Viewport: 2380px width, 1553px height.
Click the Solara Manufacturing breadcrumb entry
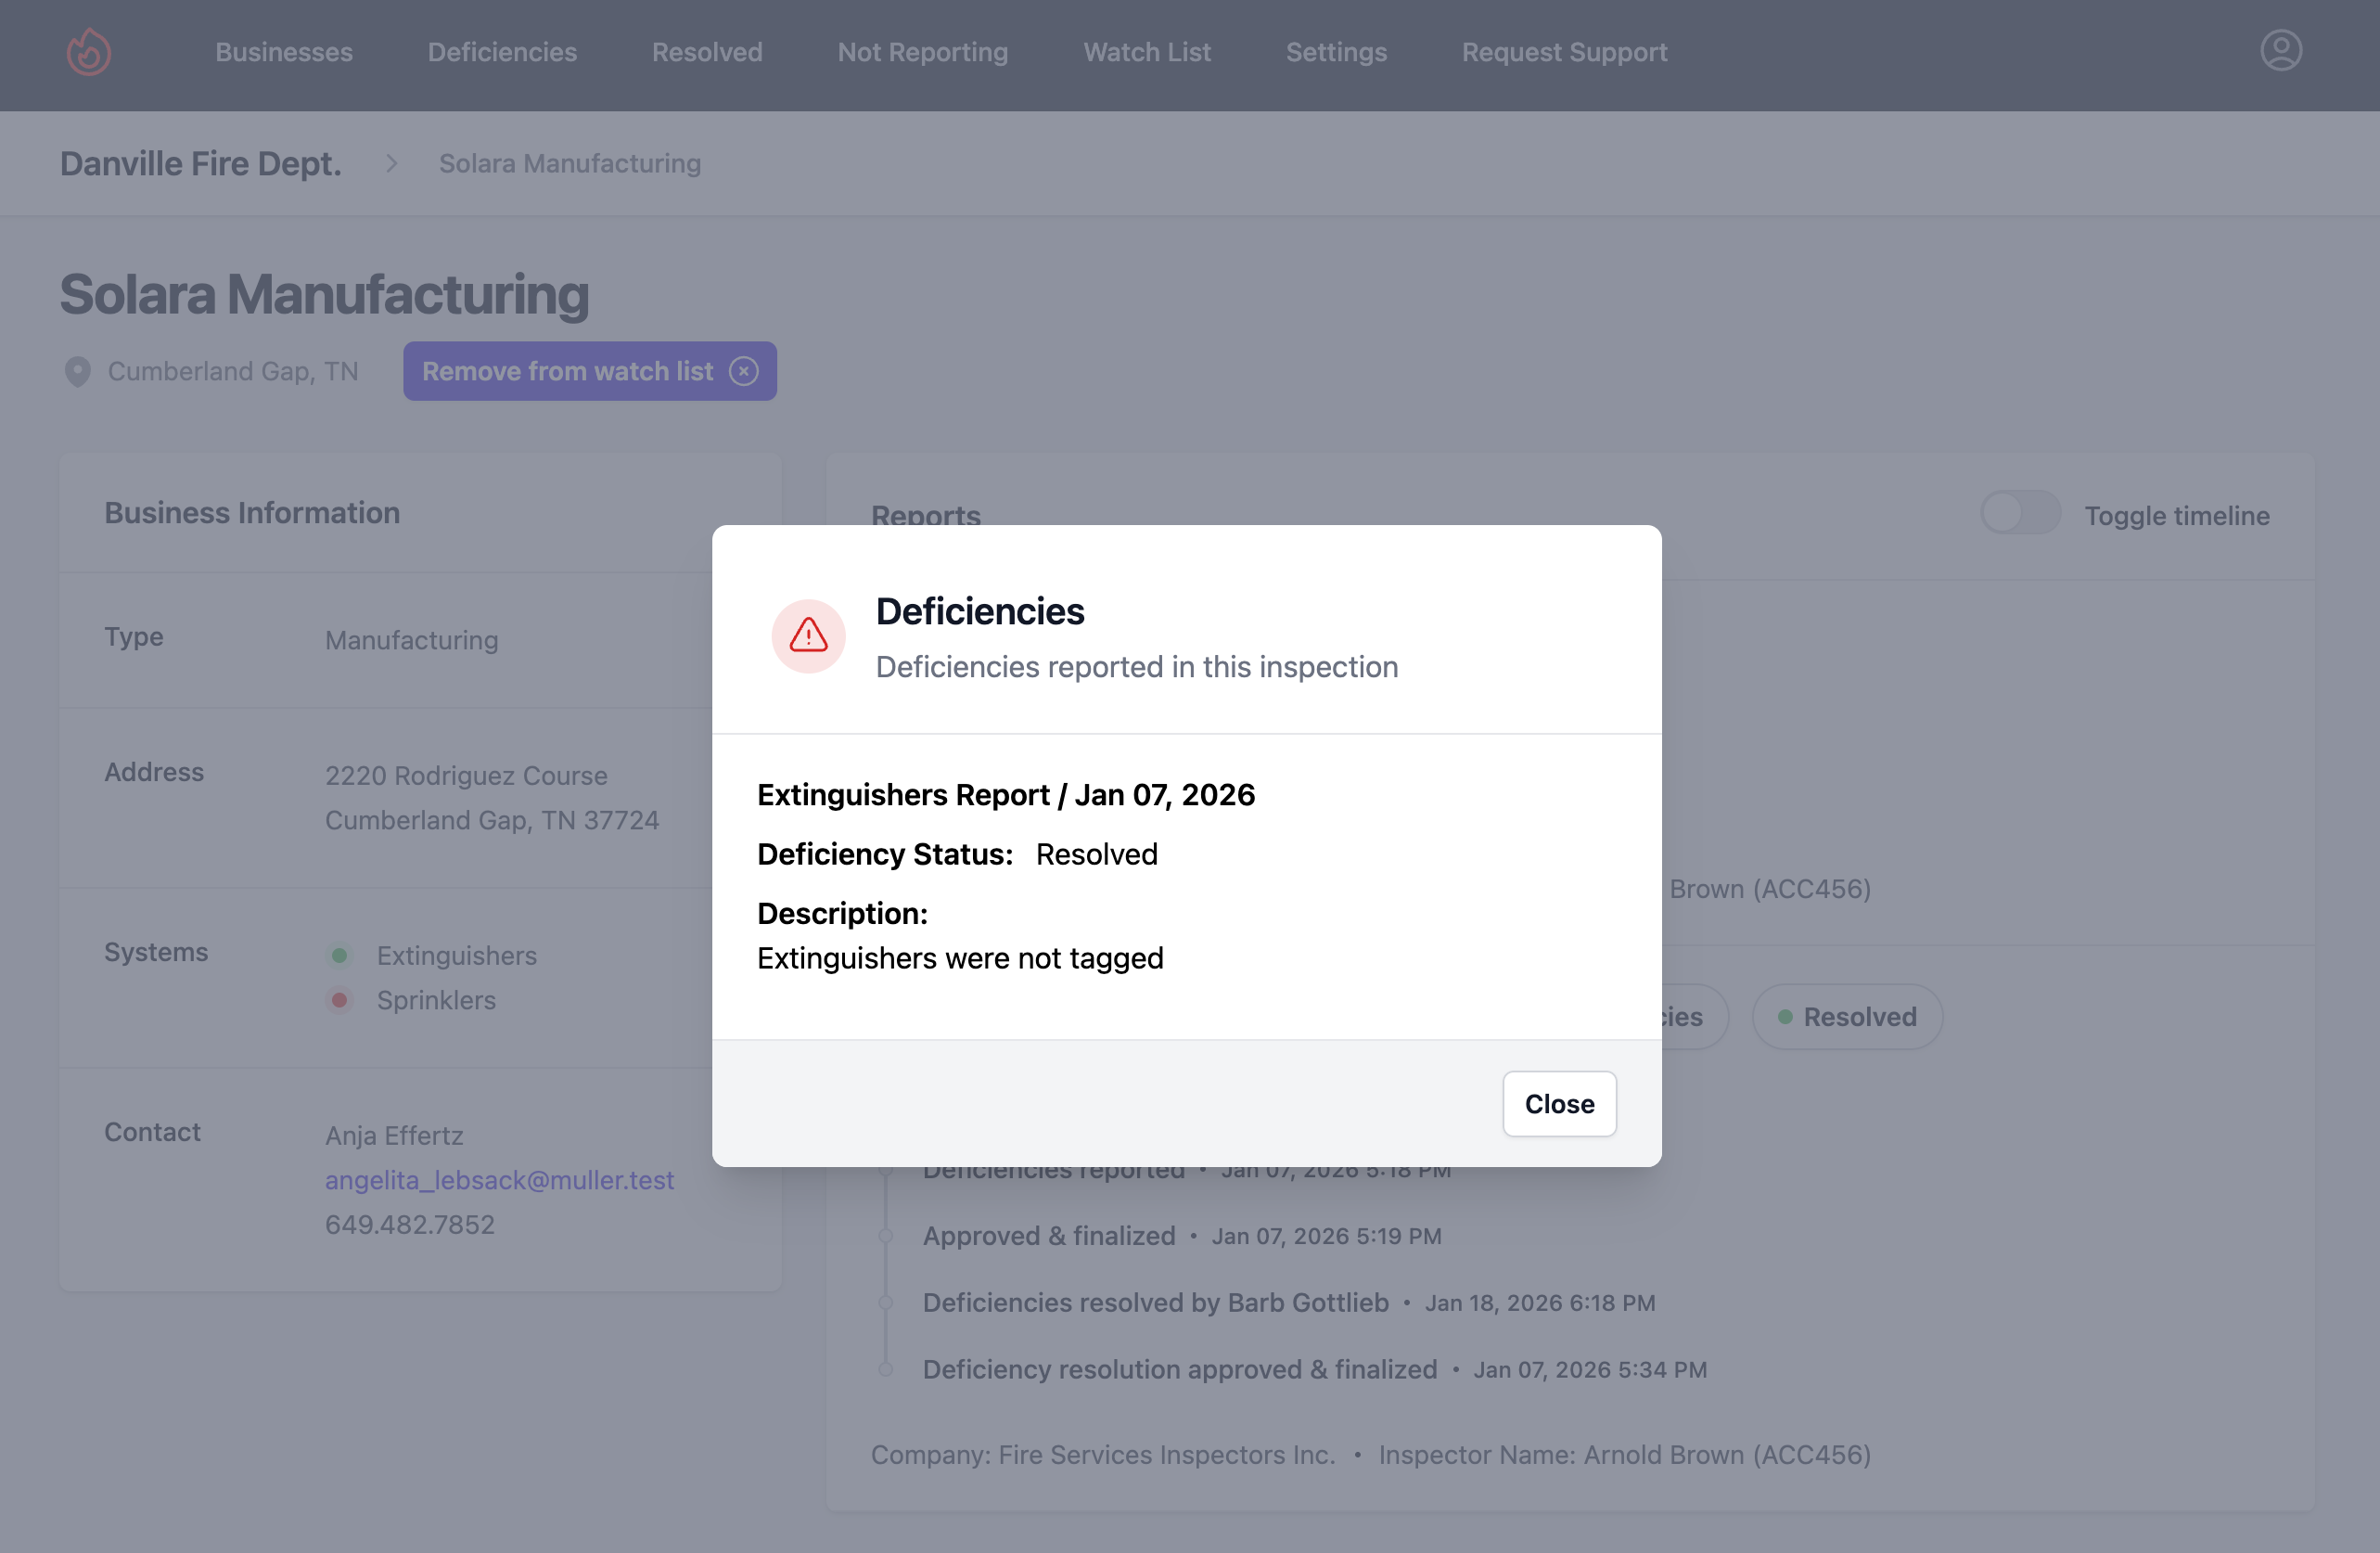click(569, 163)
